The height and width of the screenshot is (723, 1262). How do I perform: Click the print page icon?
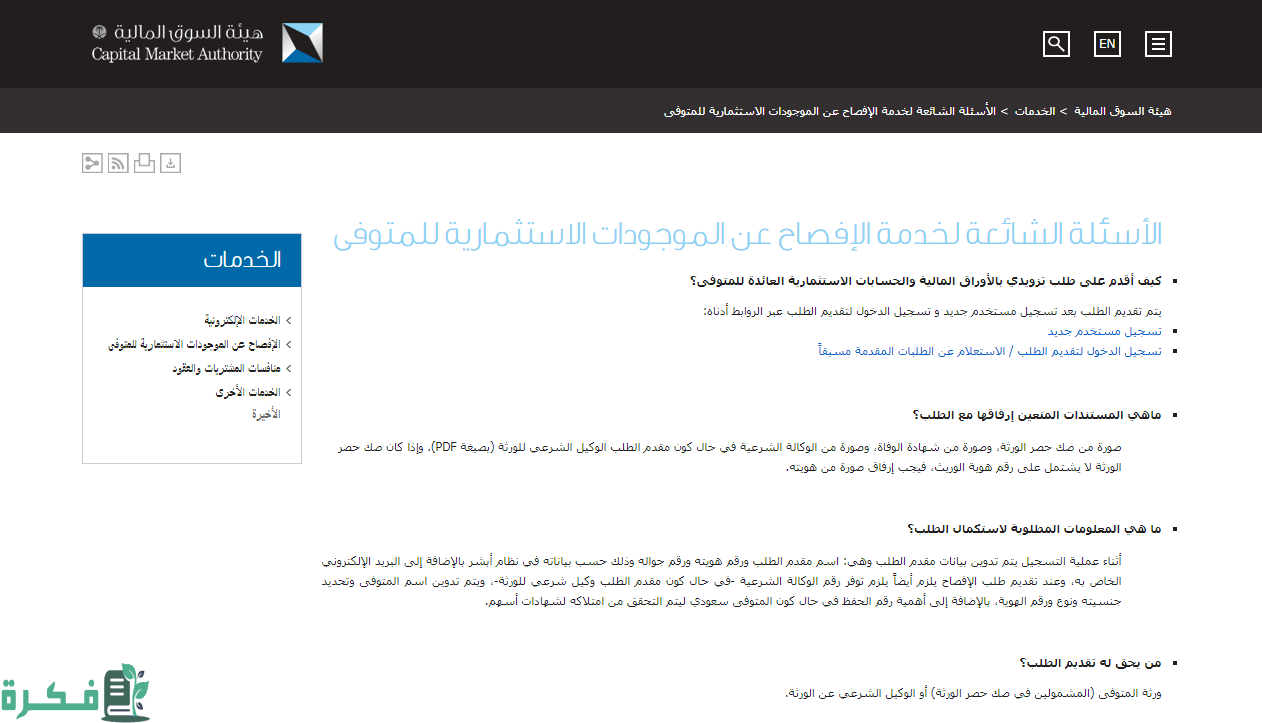coord(144,163)
